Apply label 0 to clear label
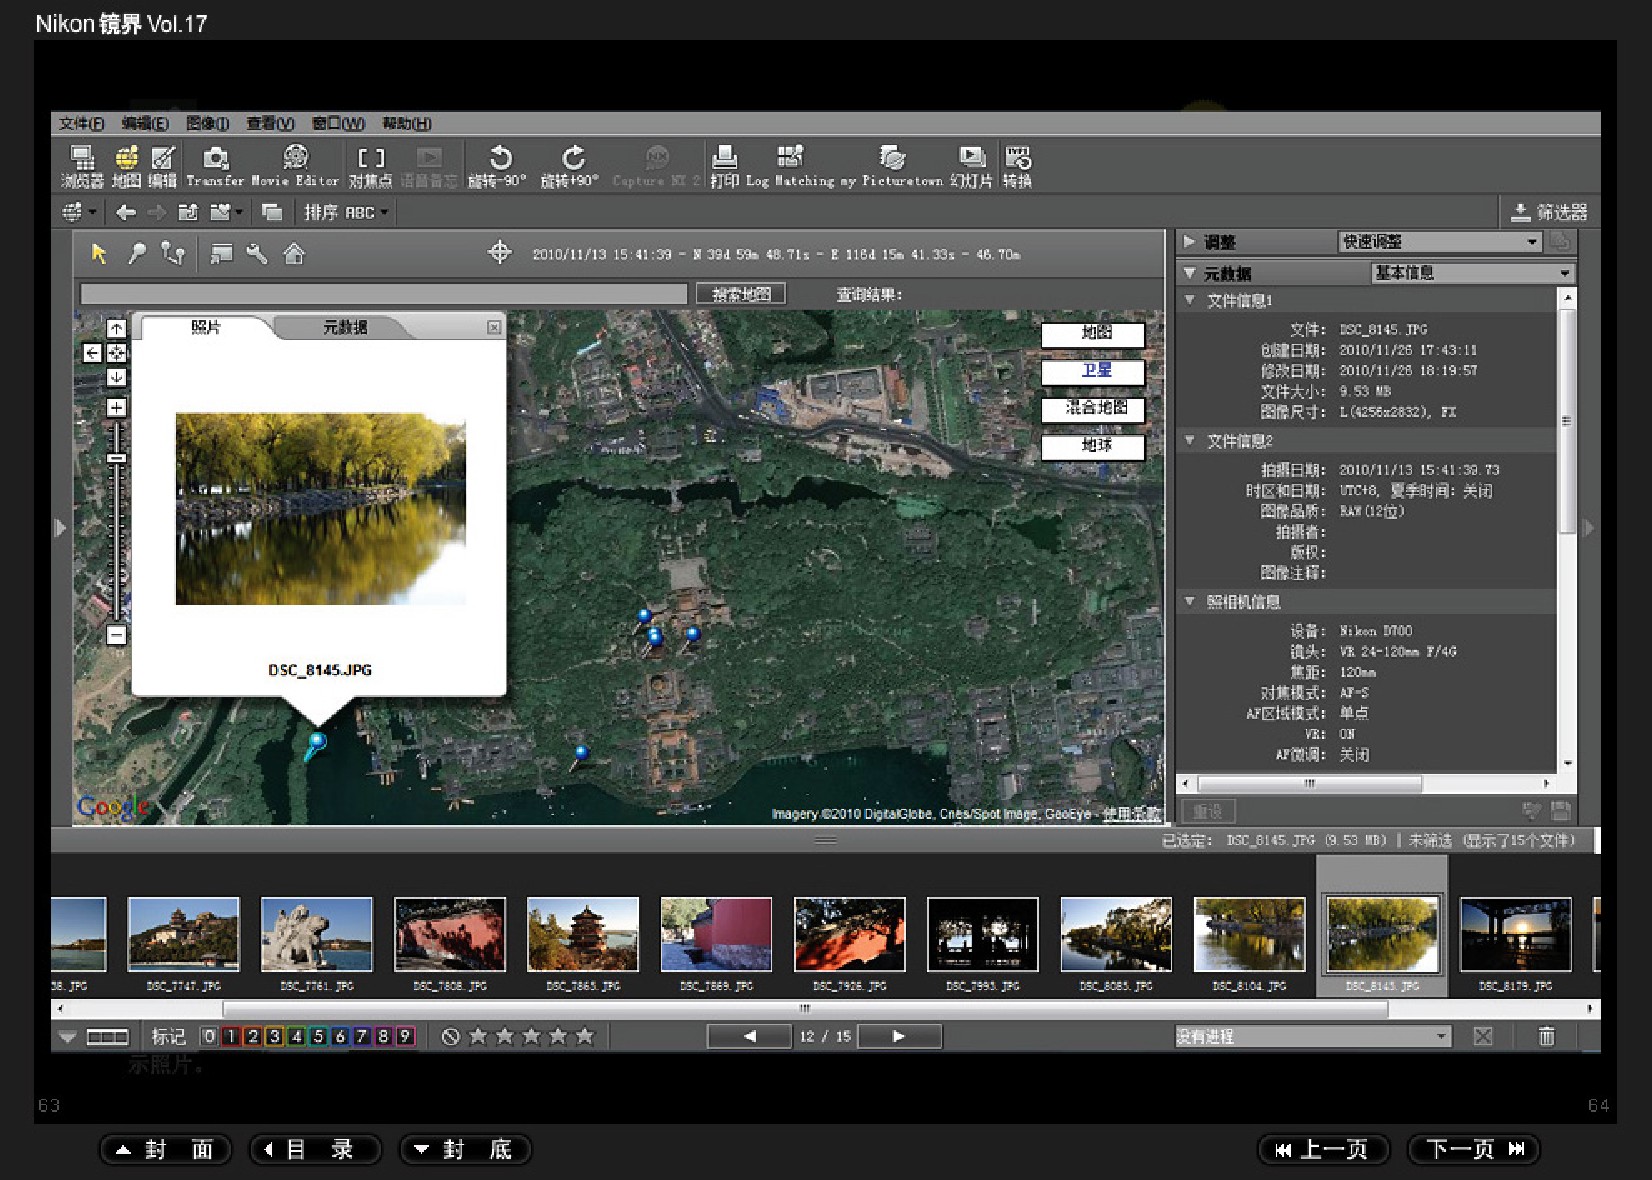 point(209,1037)
